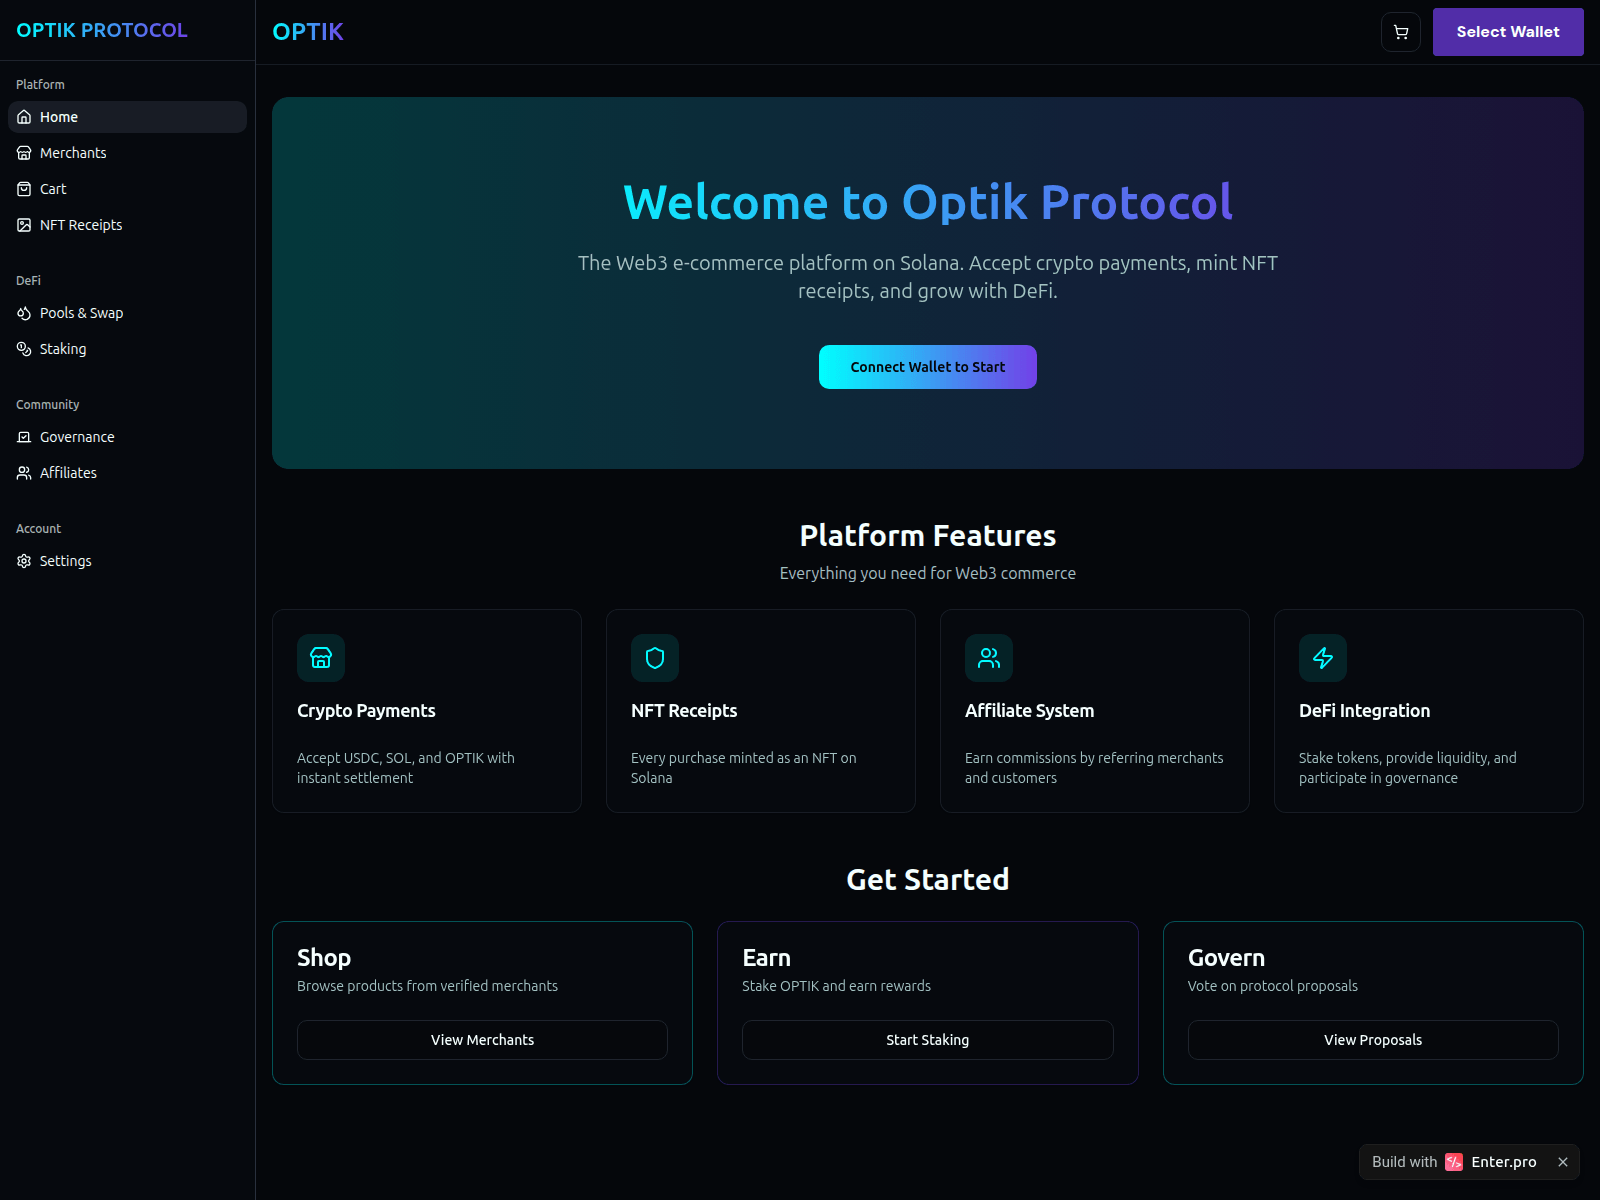1600x1200 pixels.
Task: Click Welcome to Optik Protocol headline
Action: tap(928, 202)
